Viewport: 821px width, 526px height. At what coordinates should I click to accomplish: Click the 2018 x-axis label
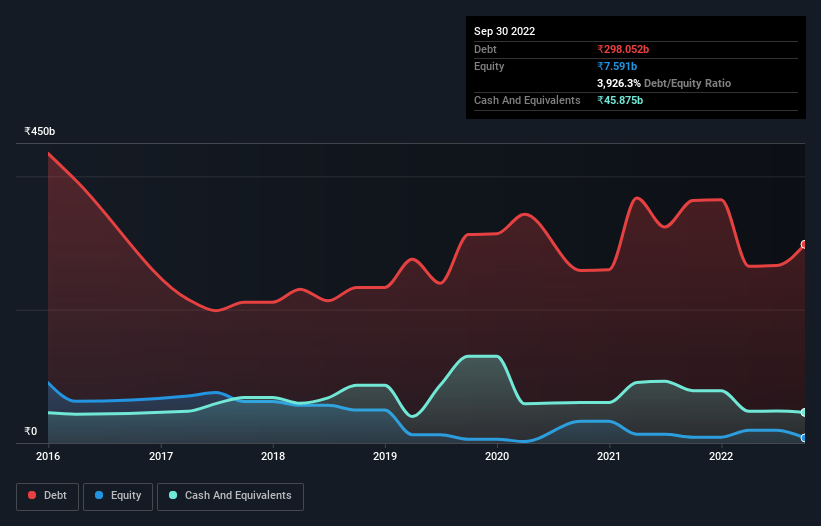point(273,456)
